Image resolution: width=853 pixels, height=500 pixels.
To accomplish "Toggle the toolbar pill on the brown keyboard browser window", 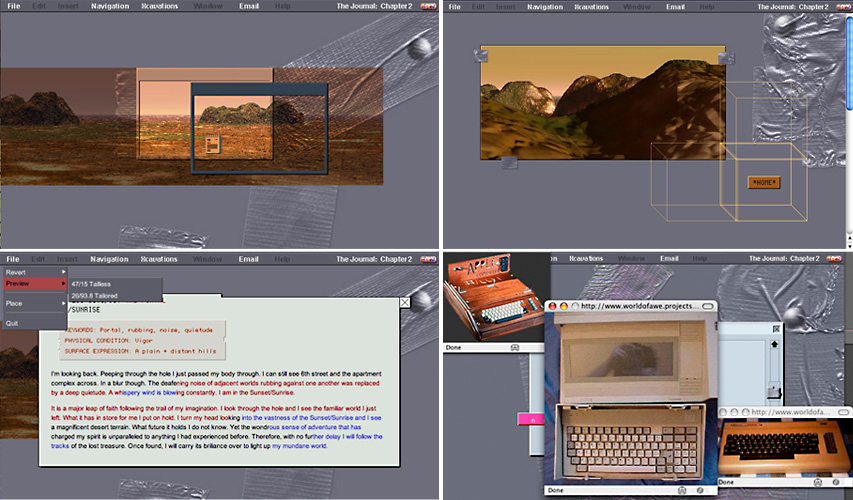I will pyautogui.click(x=844, y=412).
